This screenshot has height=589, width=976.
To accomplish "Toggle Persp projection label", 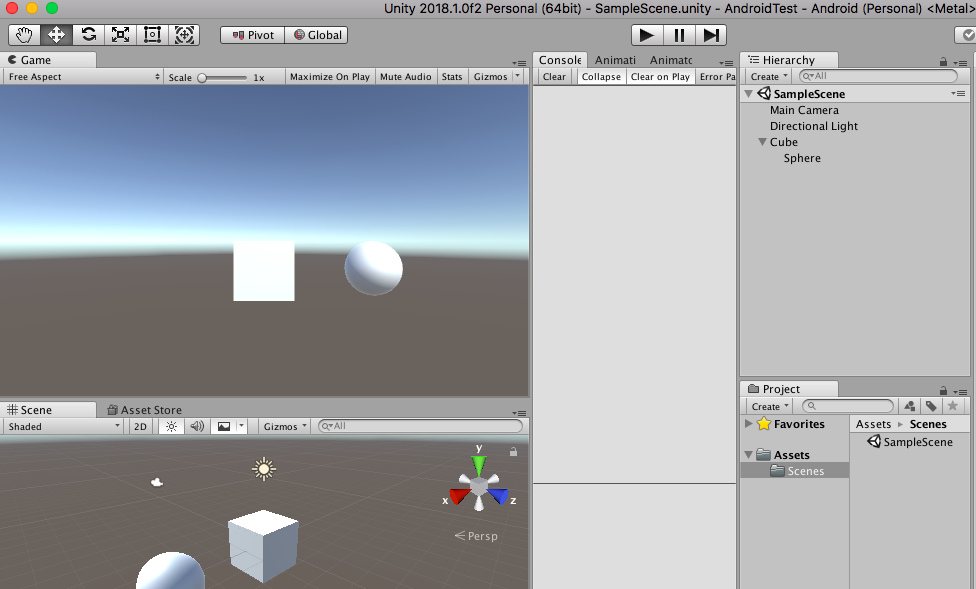I will [476, 536].
